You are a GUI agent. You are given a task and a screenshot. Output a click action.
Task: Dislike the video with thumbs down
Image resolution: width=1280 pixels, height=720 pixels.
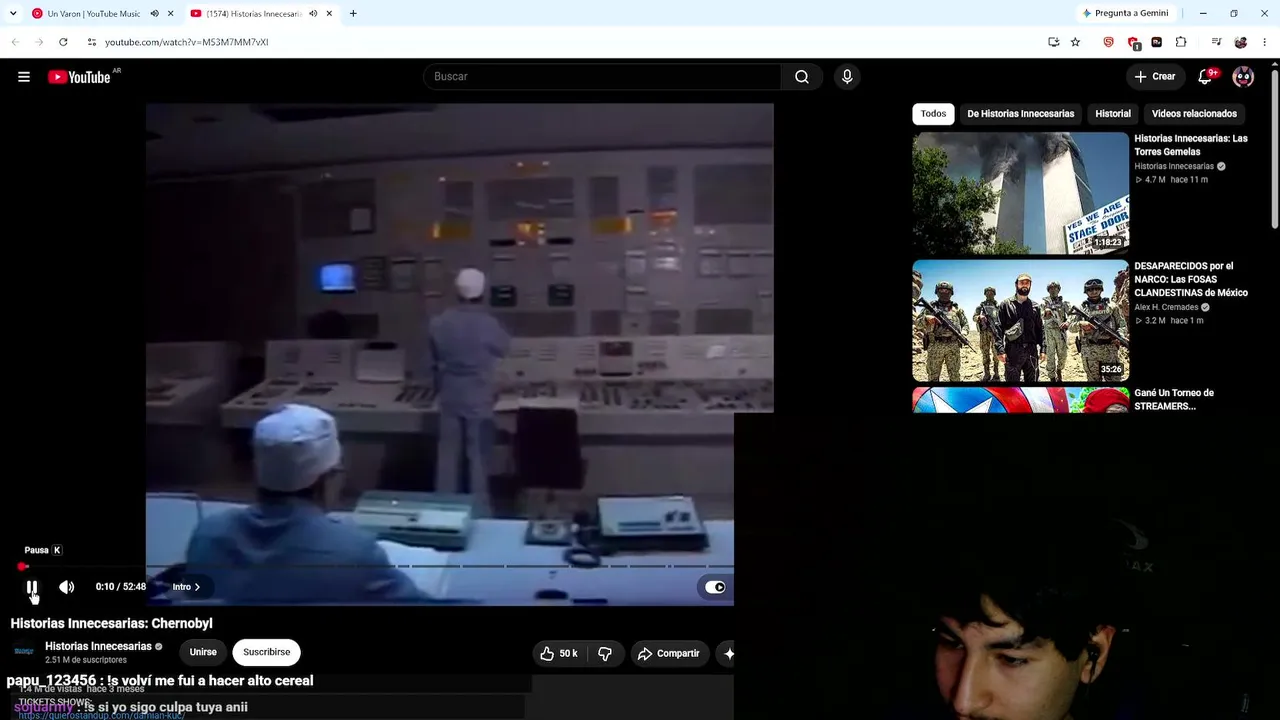tap(605, 653)
